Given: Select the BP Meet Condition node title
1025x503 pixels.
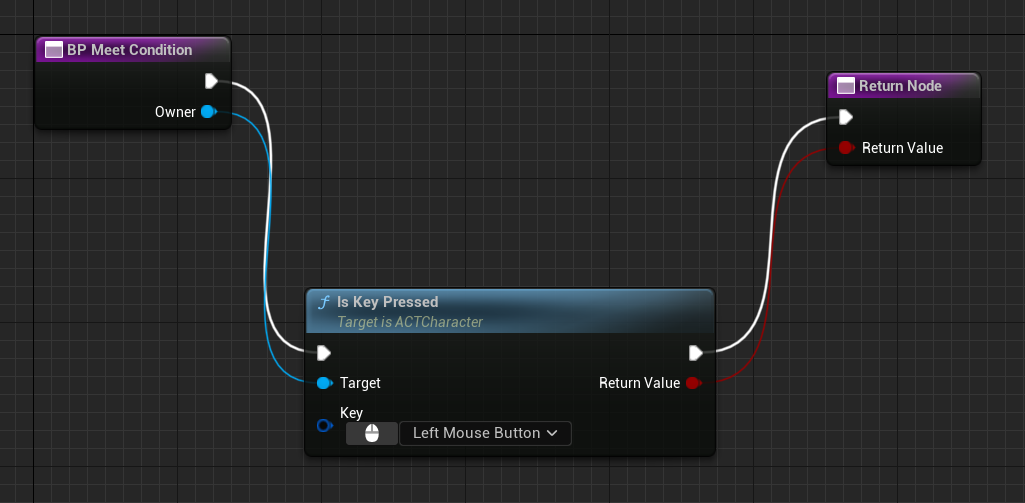Looking at the screenshot, I should click(x=130, y=50).
